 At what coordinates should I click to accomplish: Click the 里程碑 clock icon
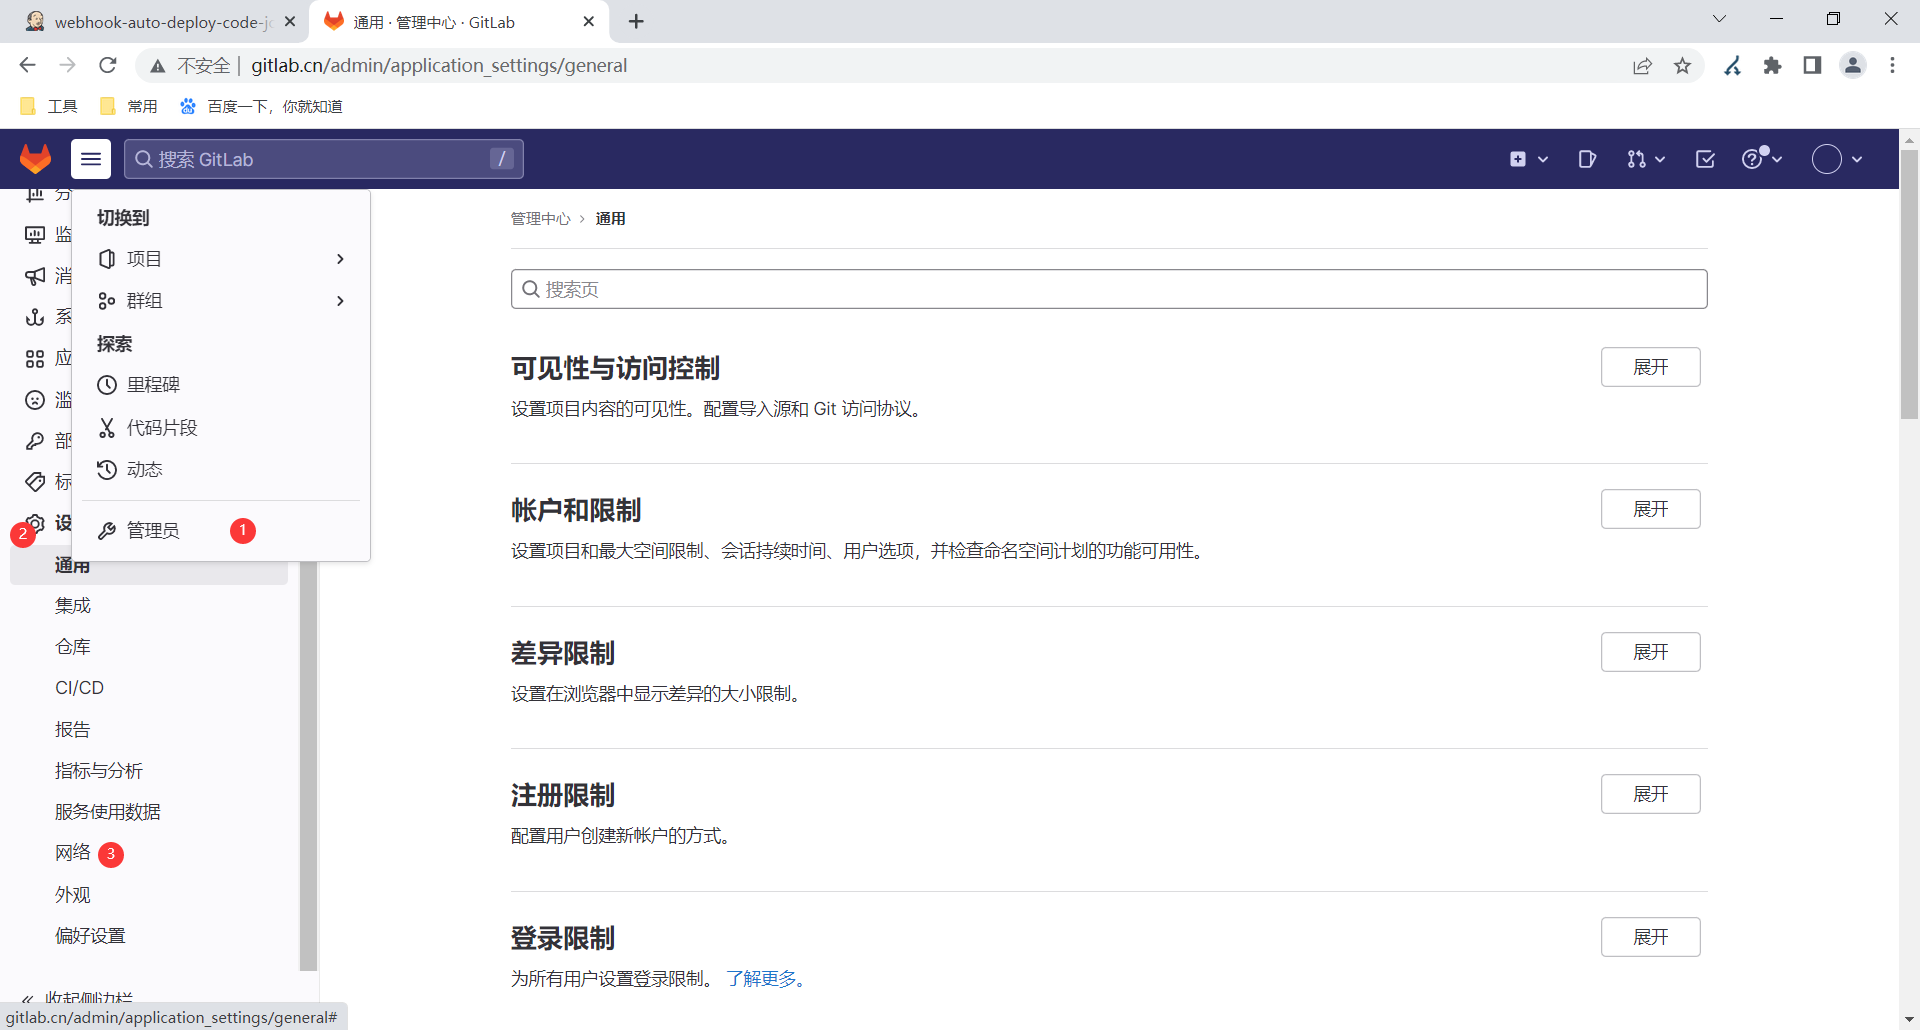tap(107, 385)
